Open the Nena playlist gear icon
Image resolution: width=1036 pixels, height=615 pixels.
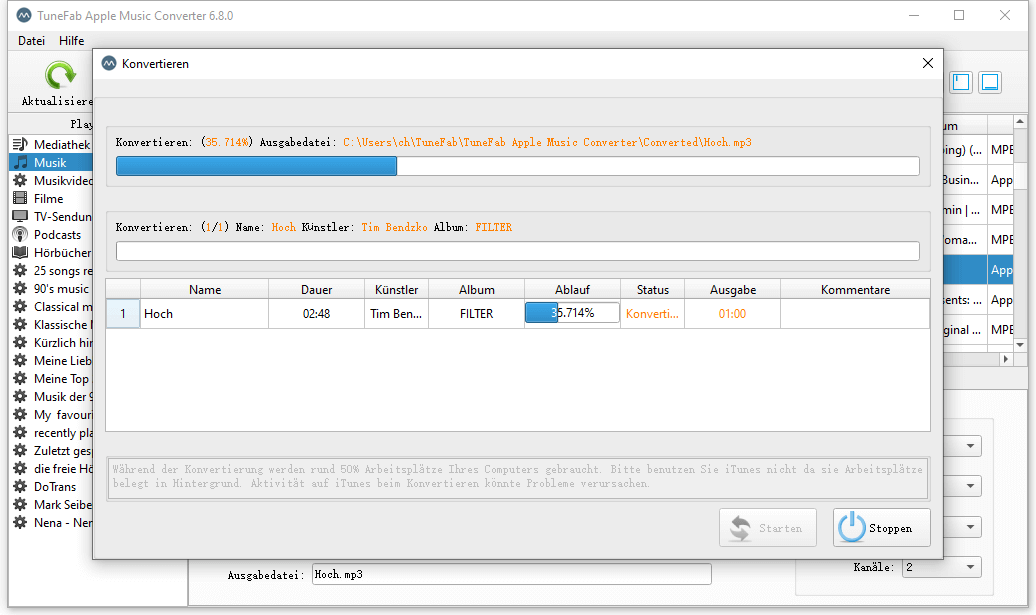pos(20,523)
